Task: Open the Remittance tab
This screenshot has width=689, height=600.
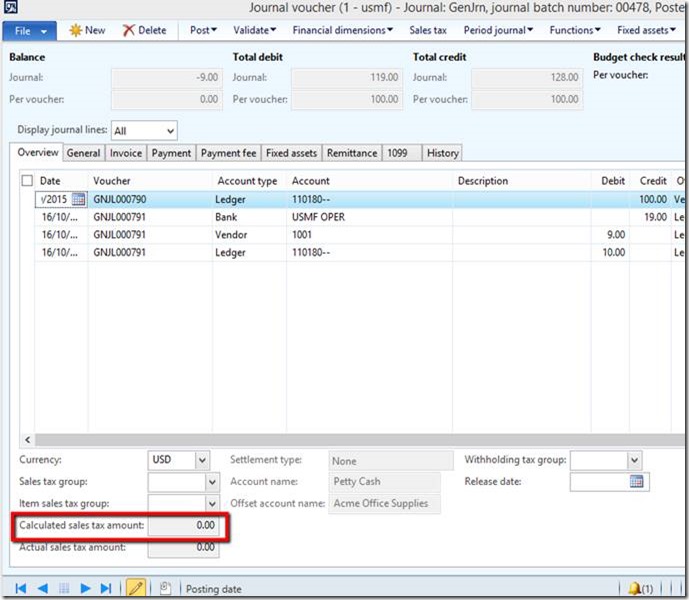Action: 352,153
